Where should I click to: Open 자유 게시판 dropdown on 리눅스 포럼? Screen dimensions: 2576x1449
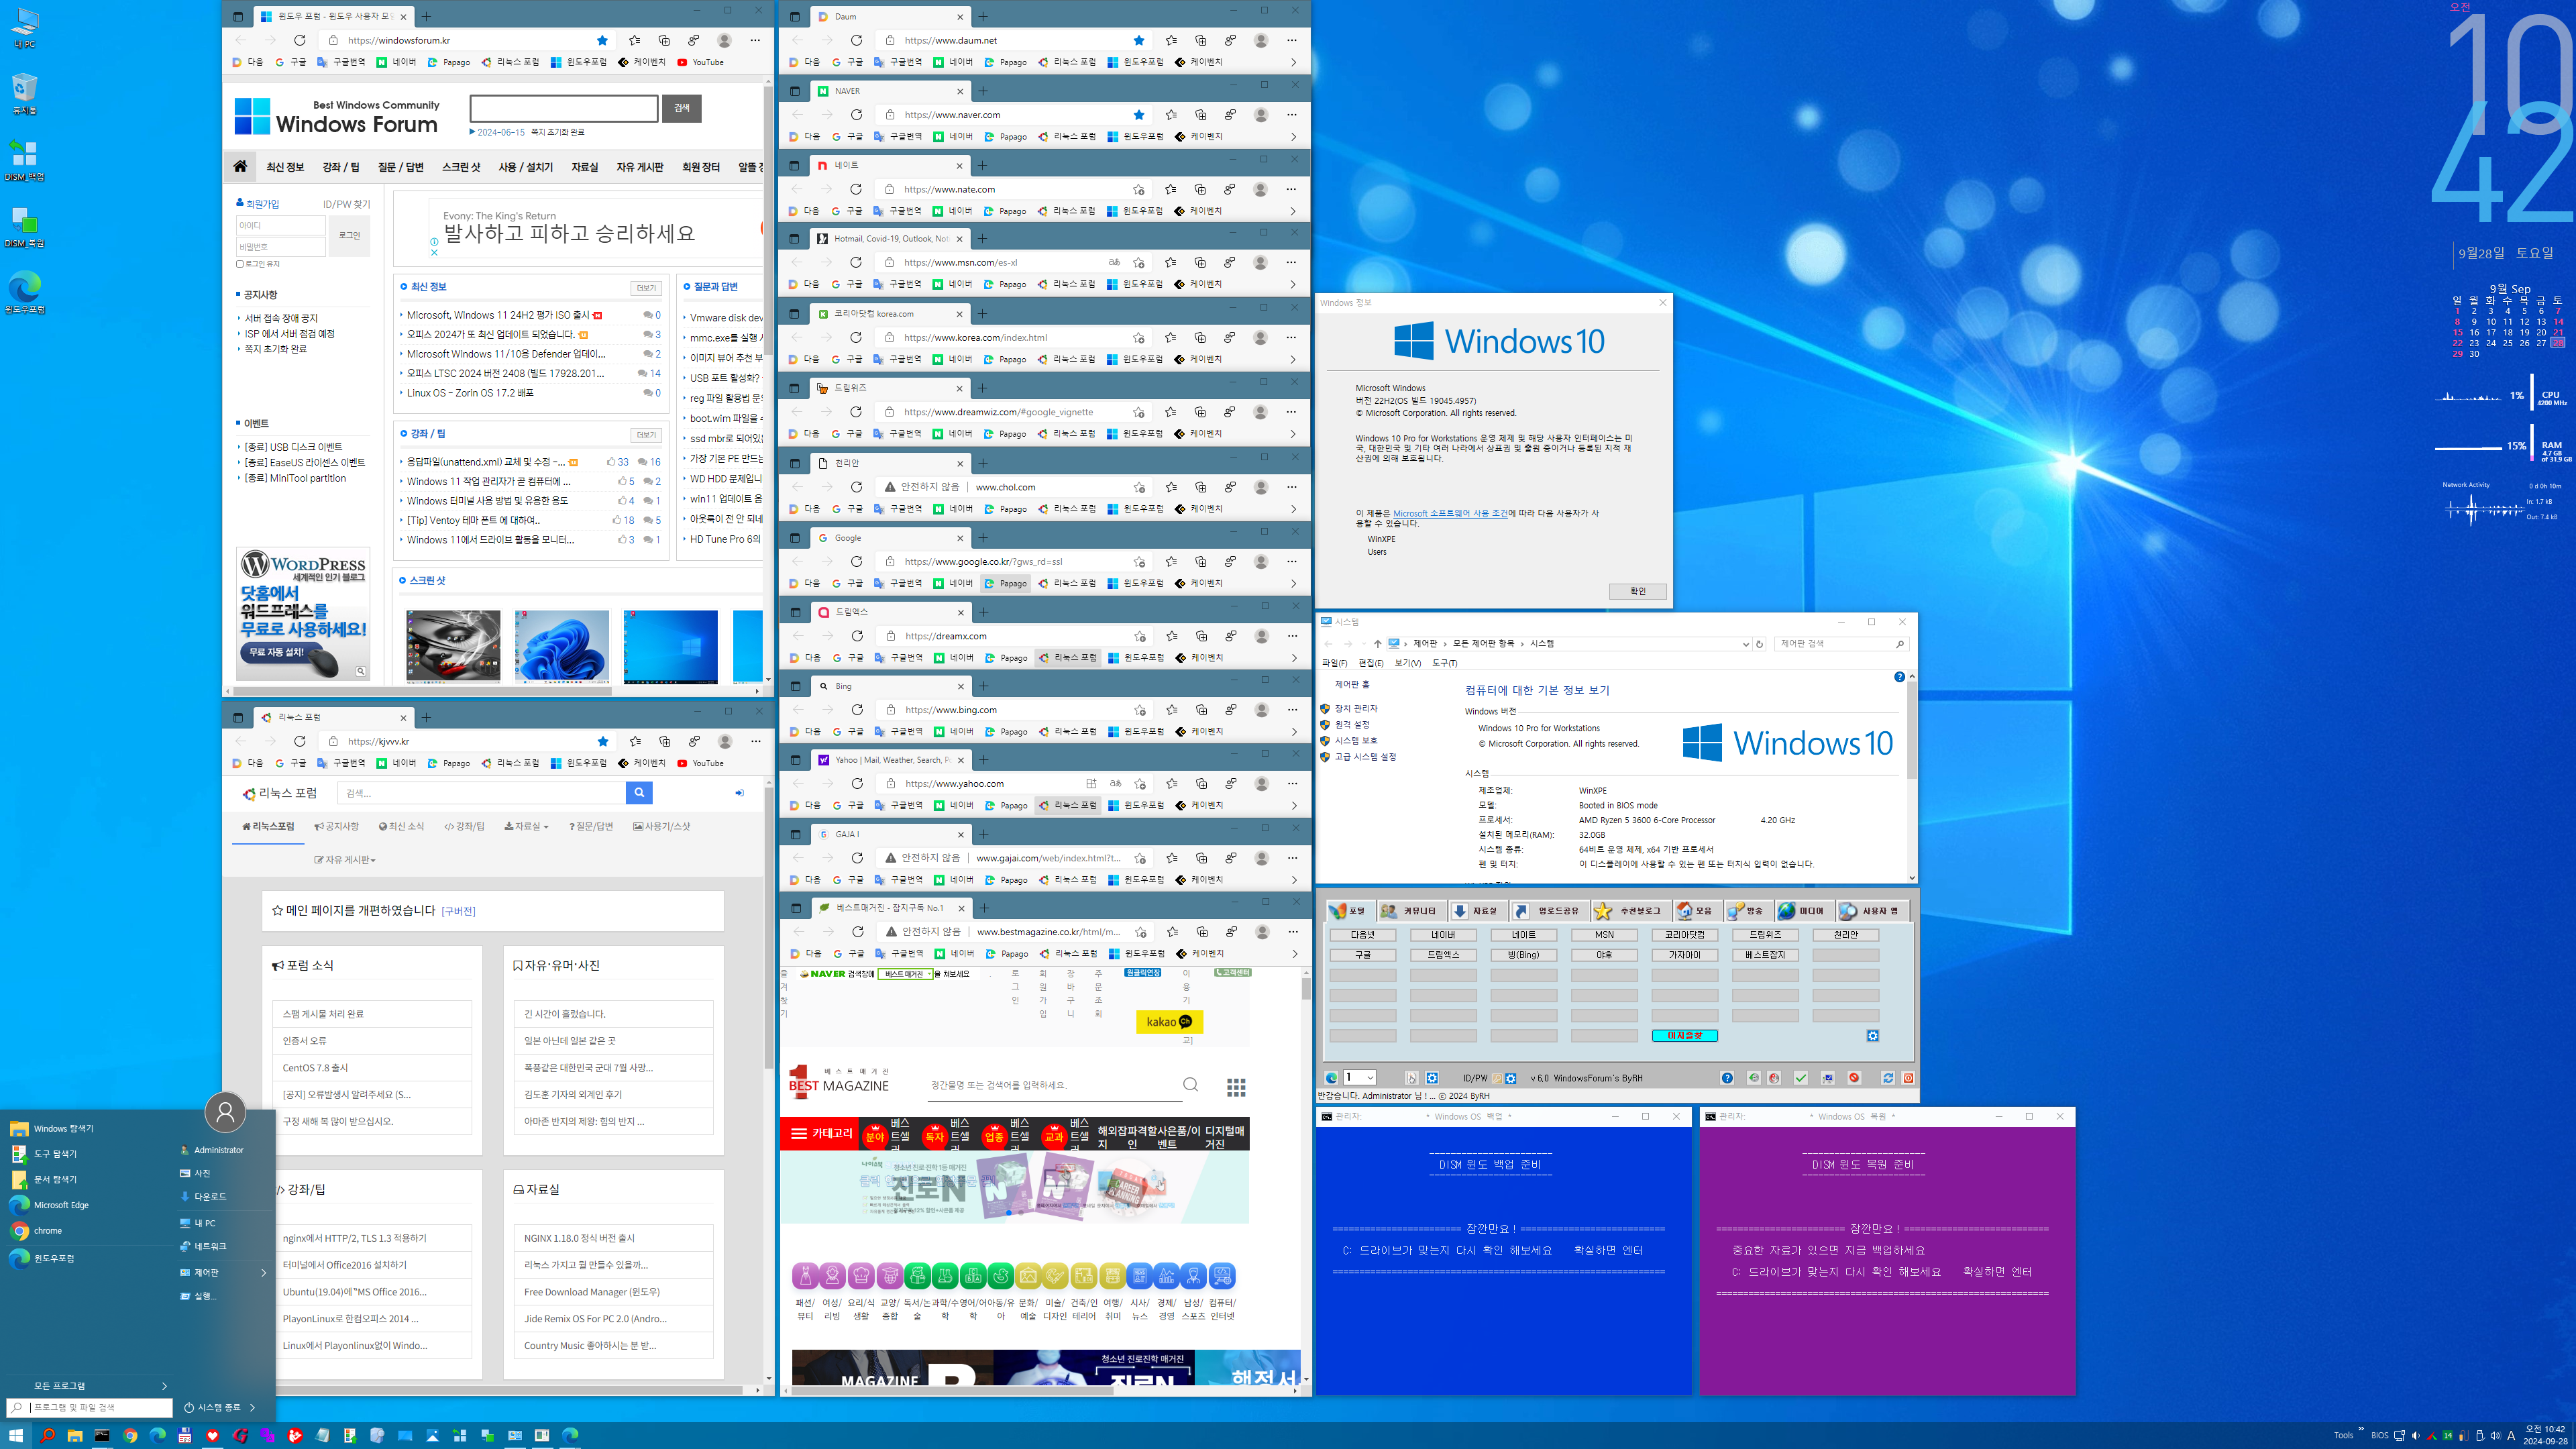(345, 860)
